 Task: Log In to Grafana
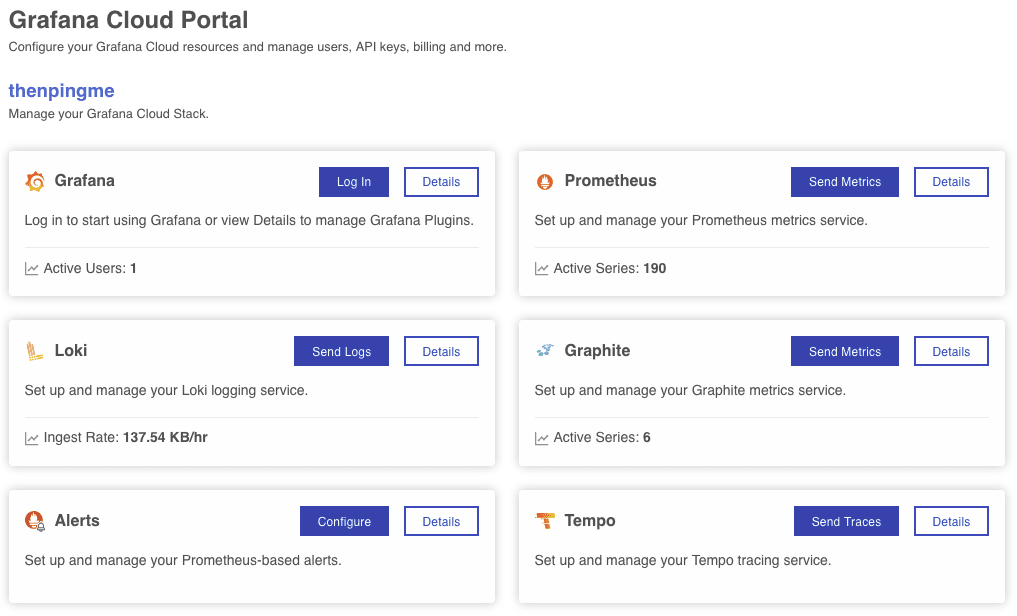(353, 182)
